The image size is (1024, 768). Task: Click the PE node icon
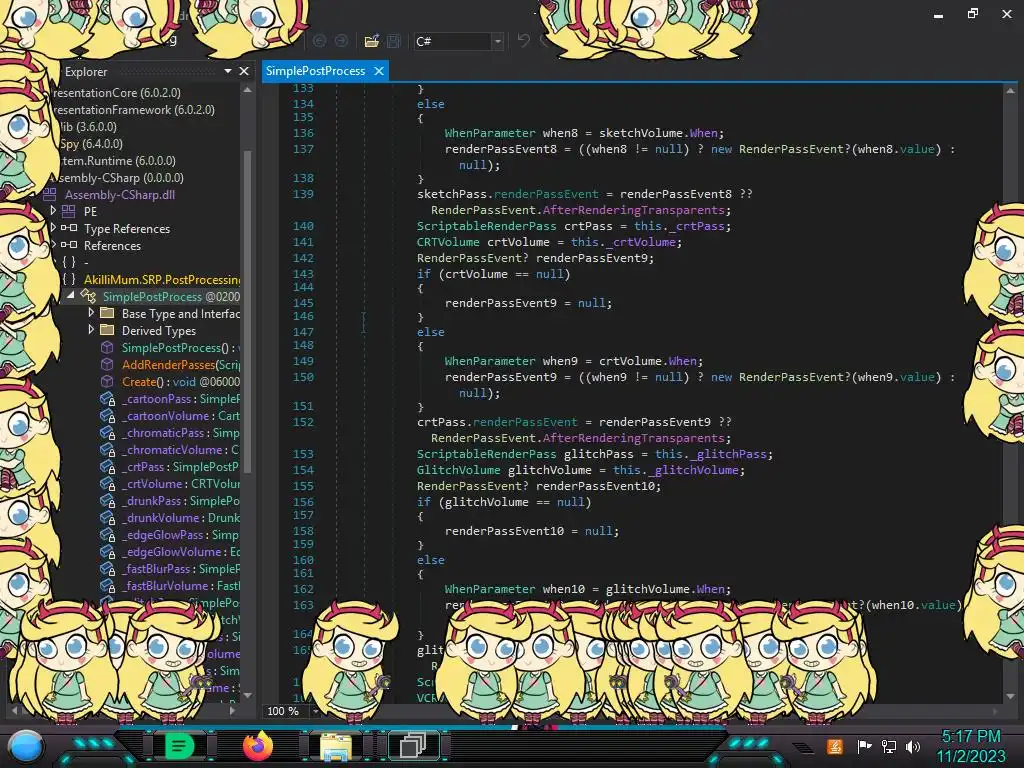(x=69, y=211)
